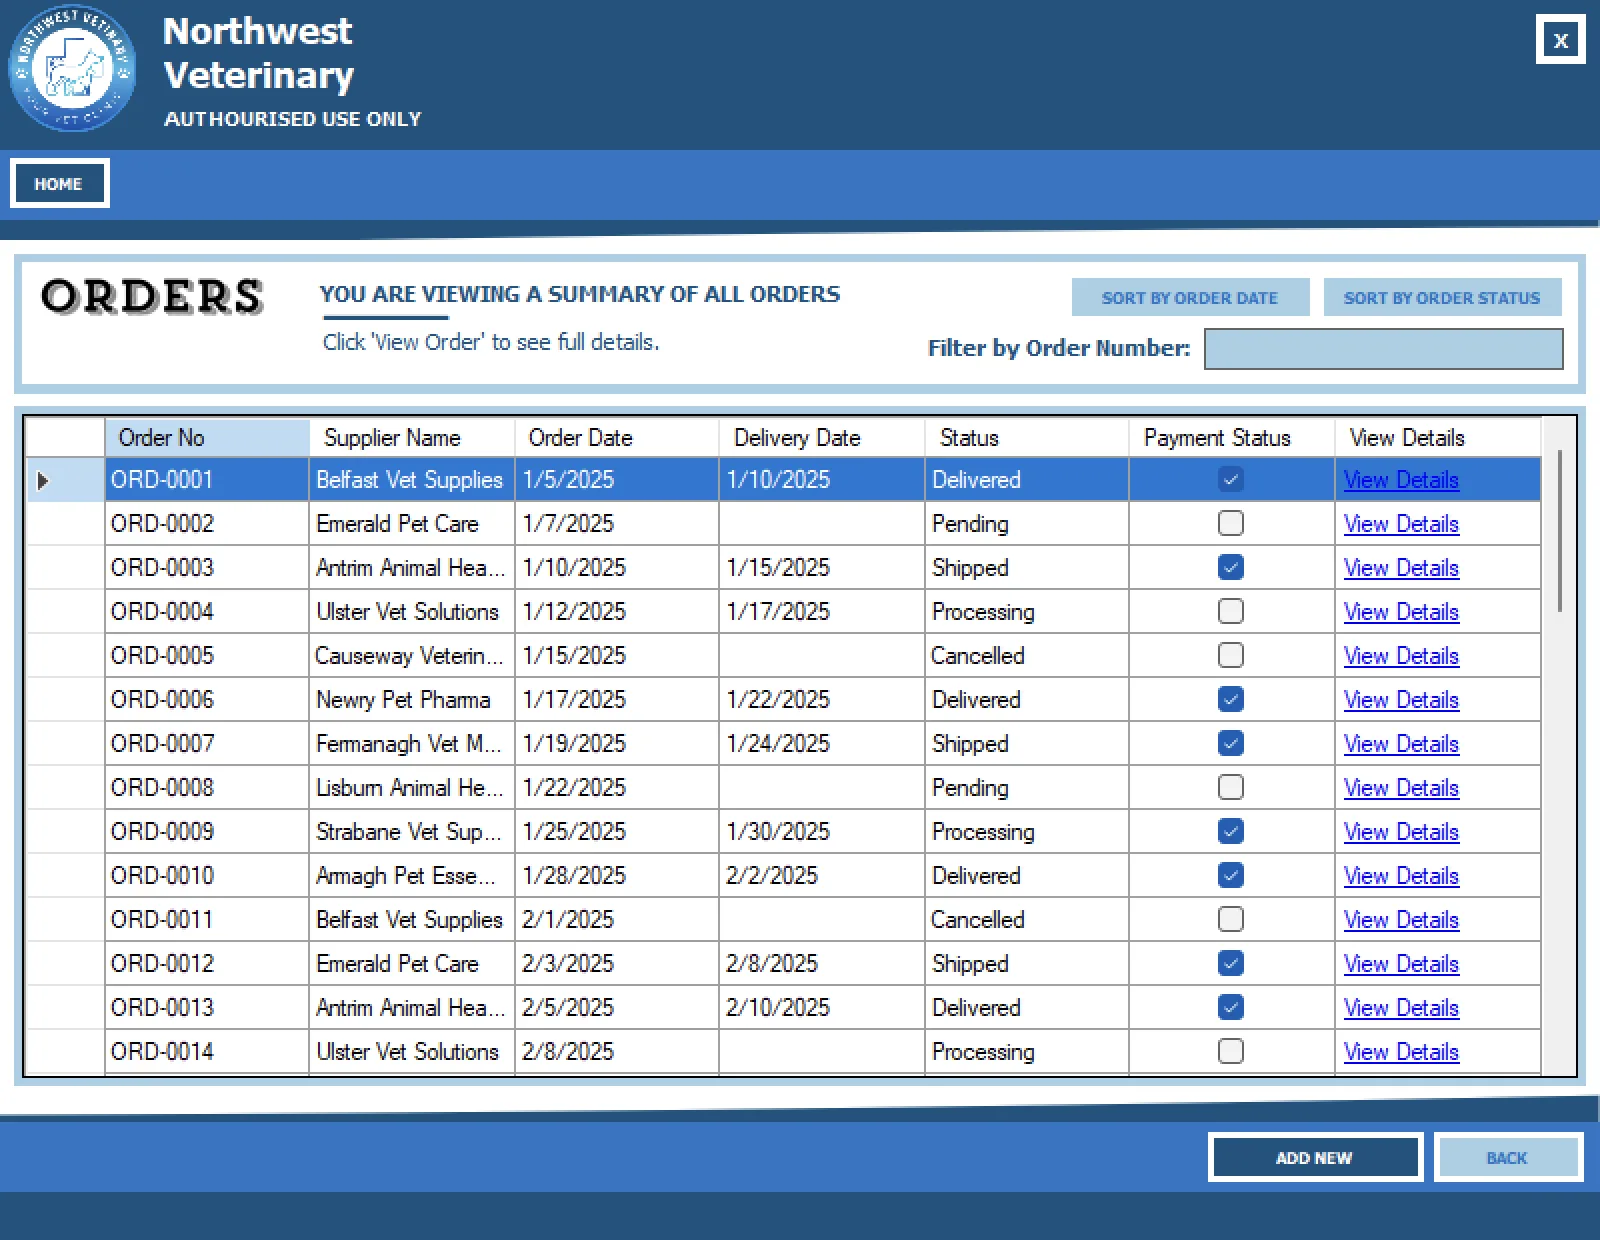The image size is (1600, 1240).
Task: Sort orders by order date
Action: [1190, 297]
